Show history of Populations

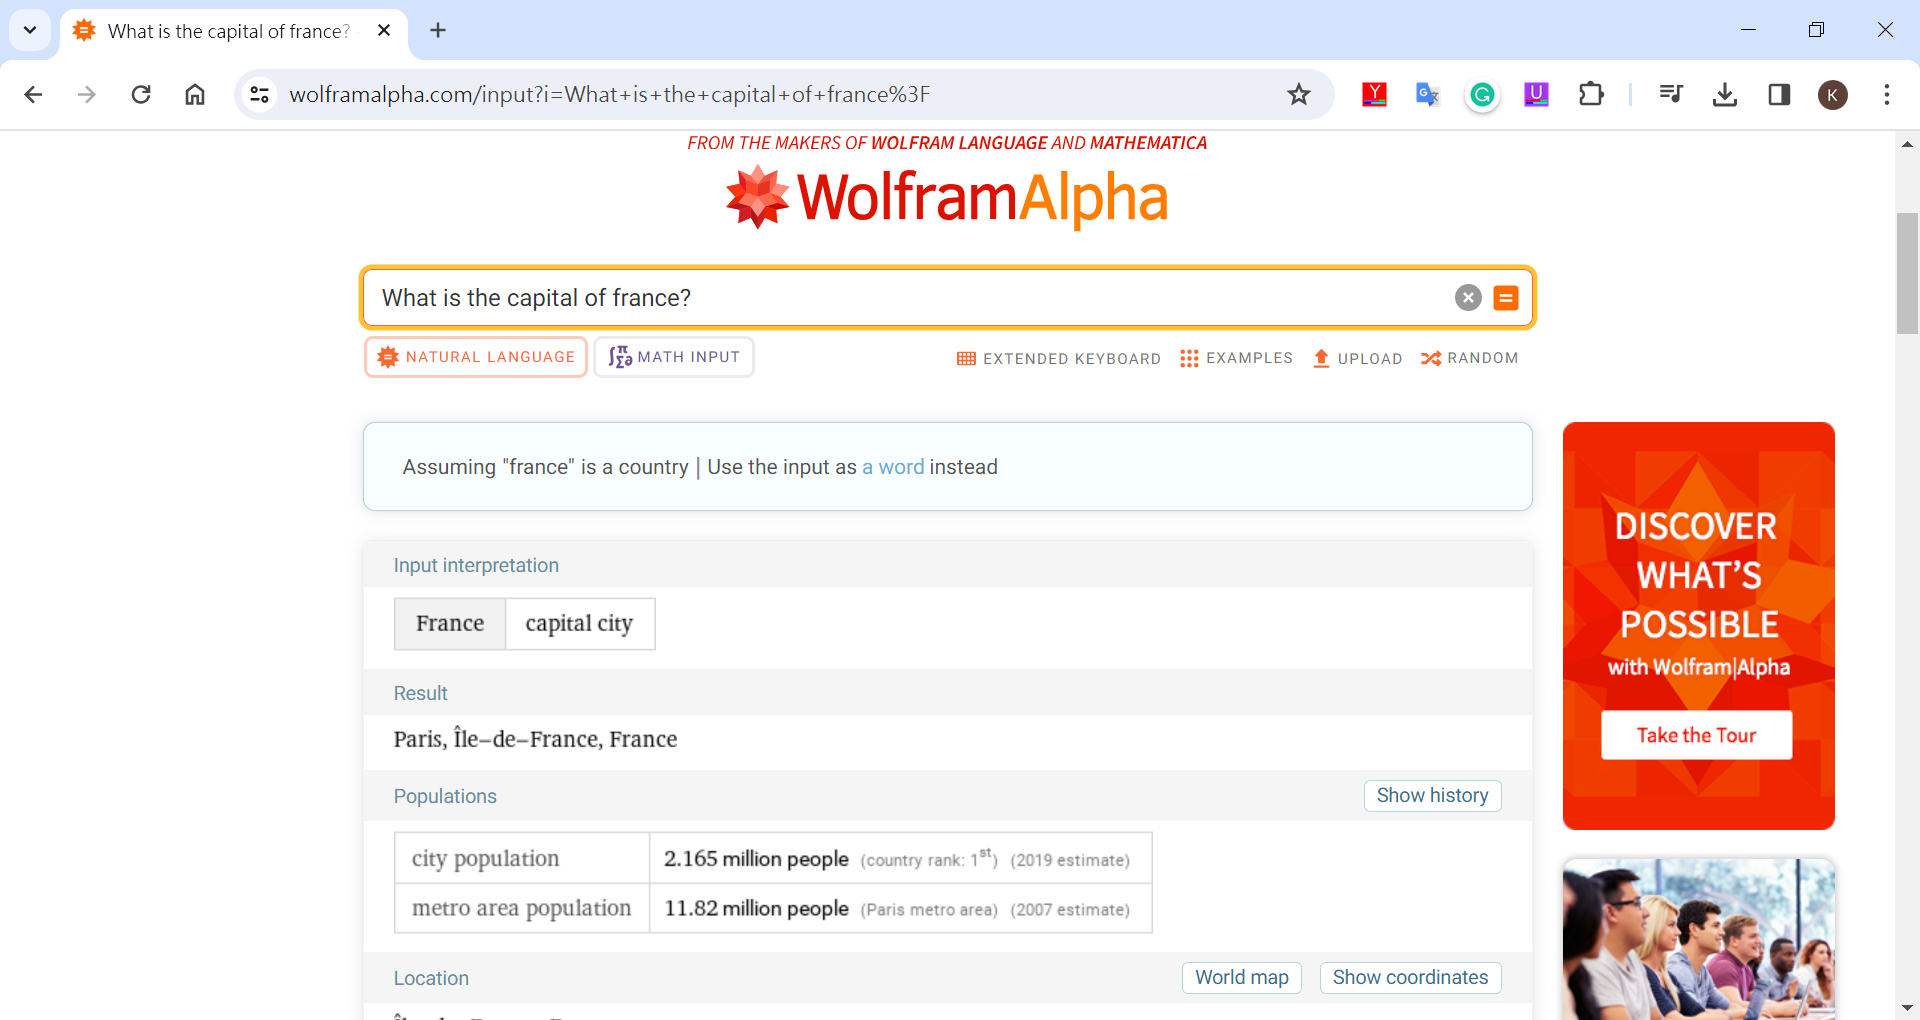coord(1431,796)
